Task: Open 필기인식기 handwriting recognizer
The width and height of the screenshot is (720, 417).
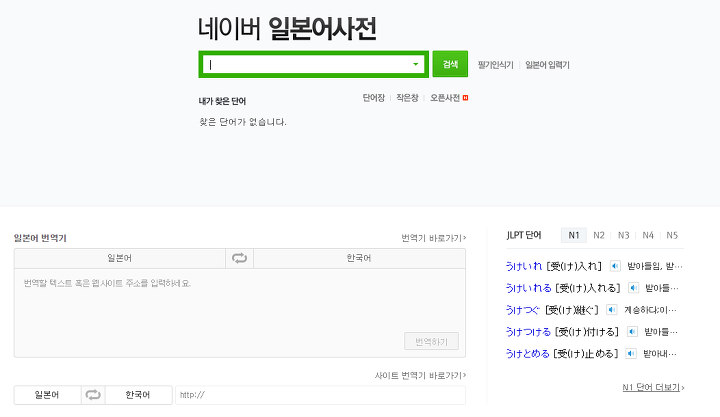Action: pos(495,65)
